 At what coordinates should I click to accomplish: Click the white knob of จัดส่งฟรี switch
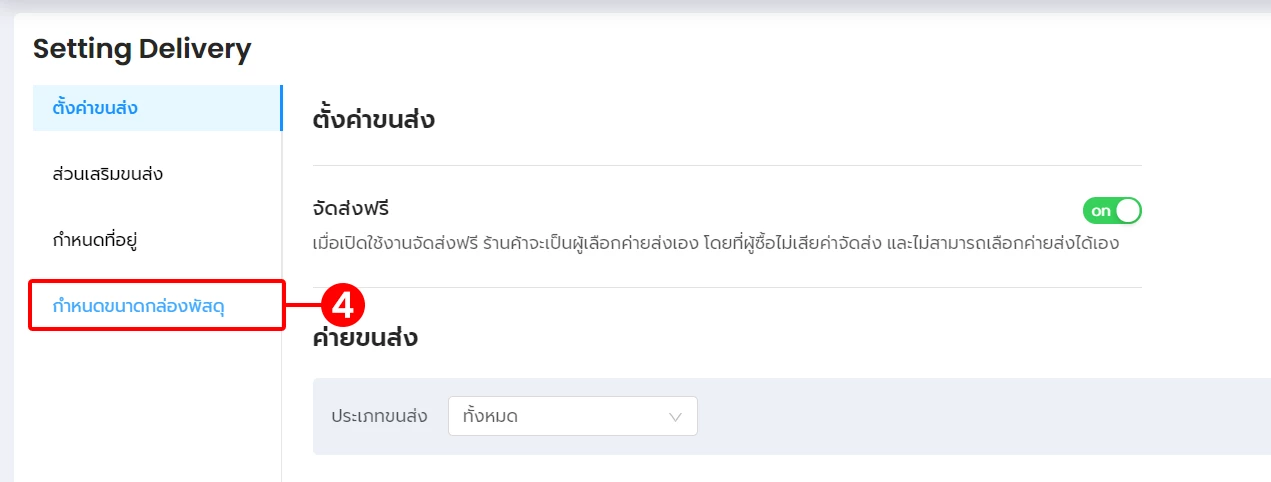click(1127, 211)
